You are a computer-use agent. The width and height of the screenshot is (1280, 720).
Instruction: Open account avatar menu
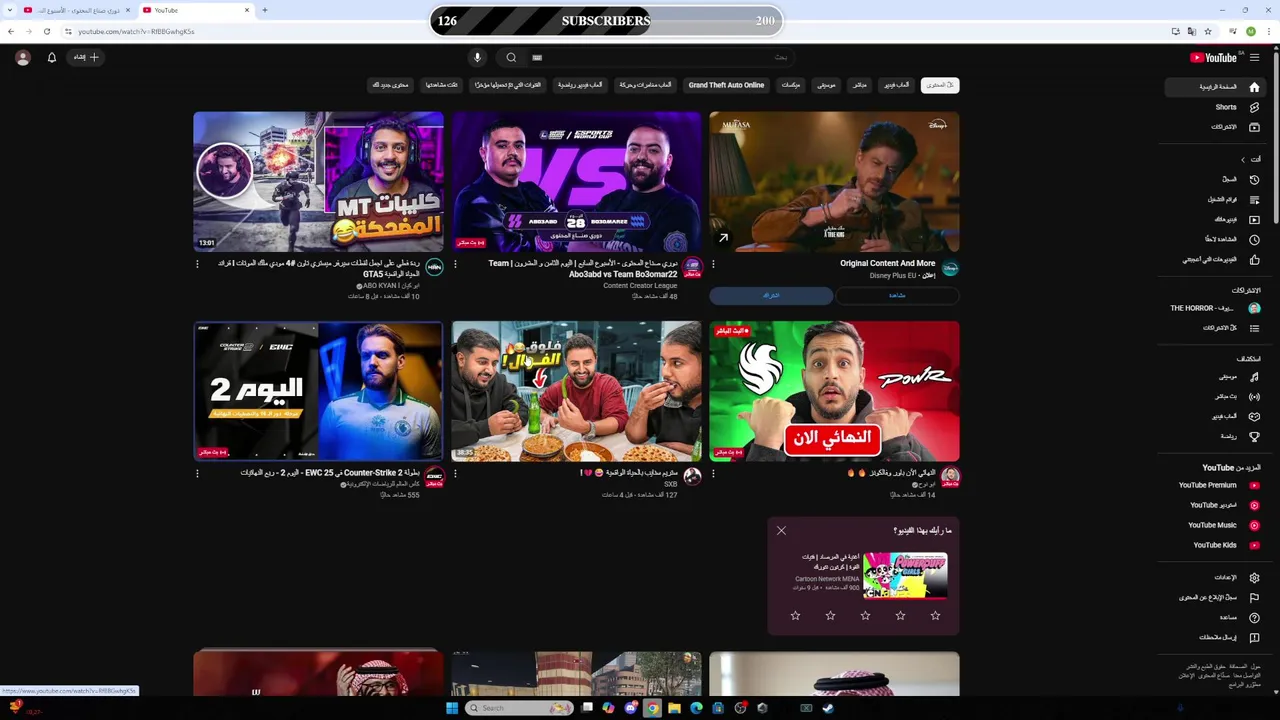click(x=23, y=58)
